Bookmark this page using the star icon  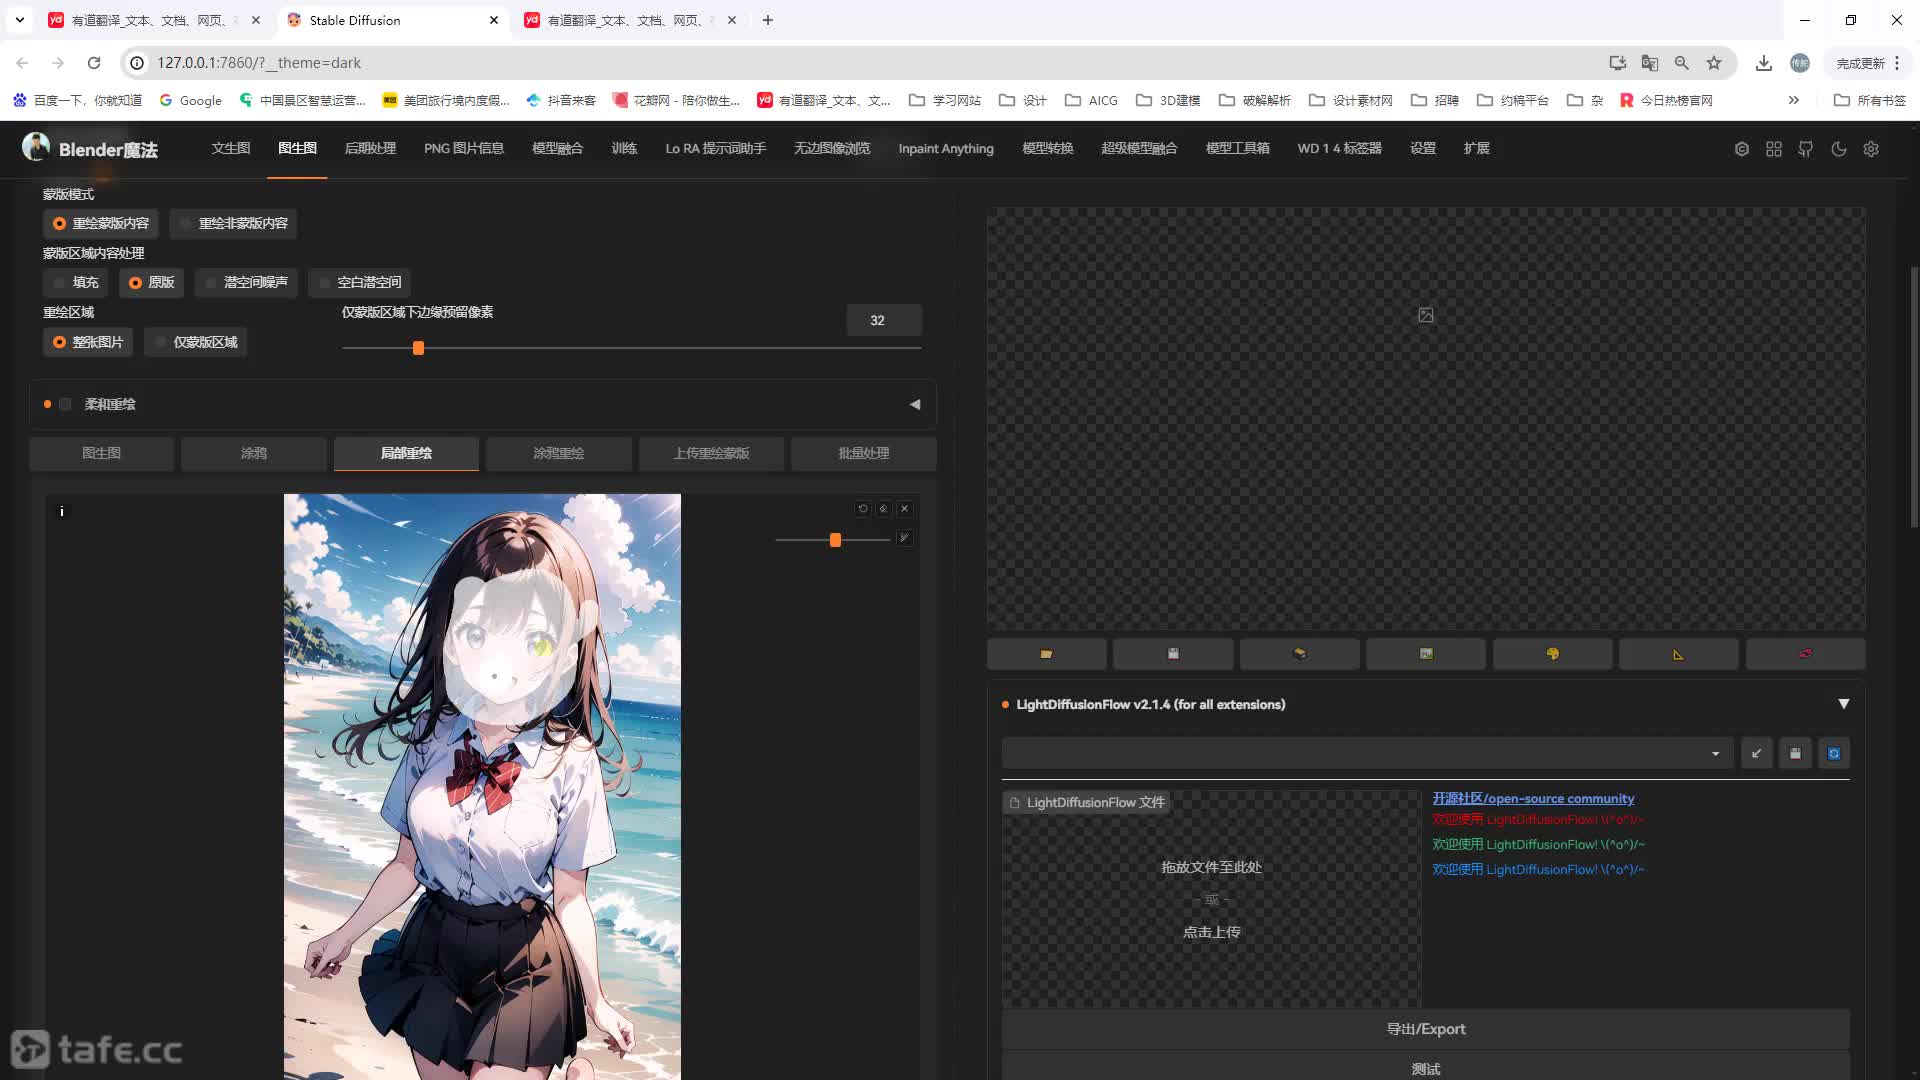coord(1714,63)
